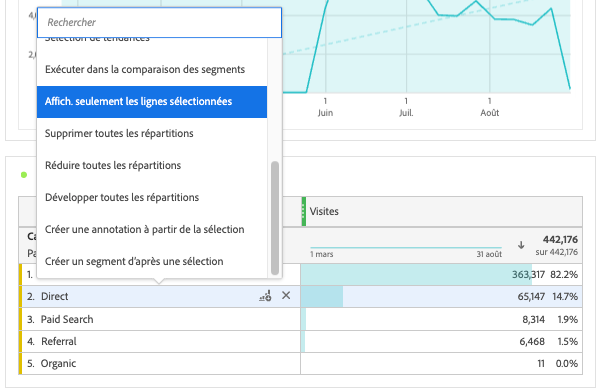Click the green handle on the Visites column header

pyautogui.click(x=304, y=211)
